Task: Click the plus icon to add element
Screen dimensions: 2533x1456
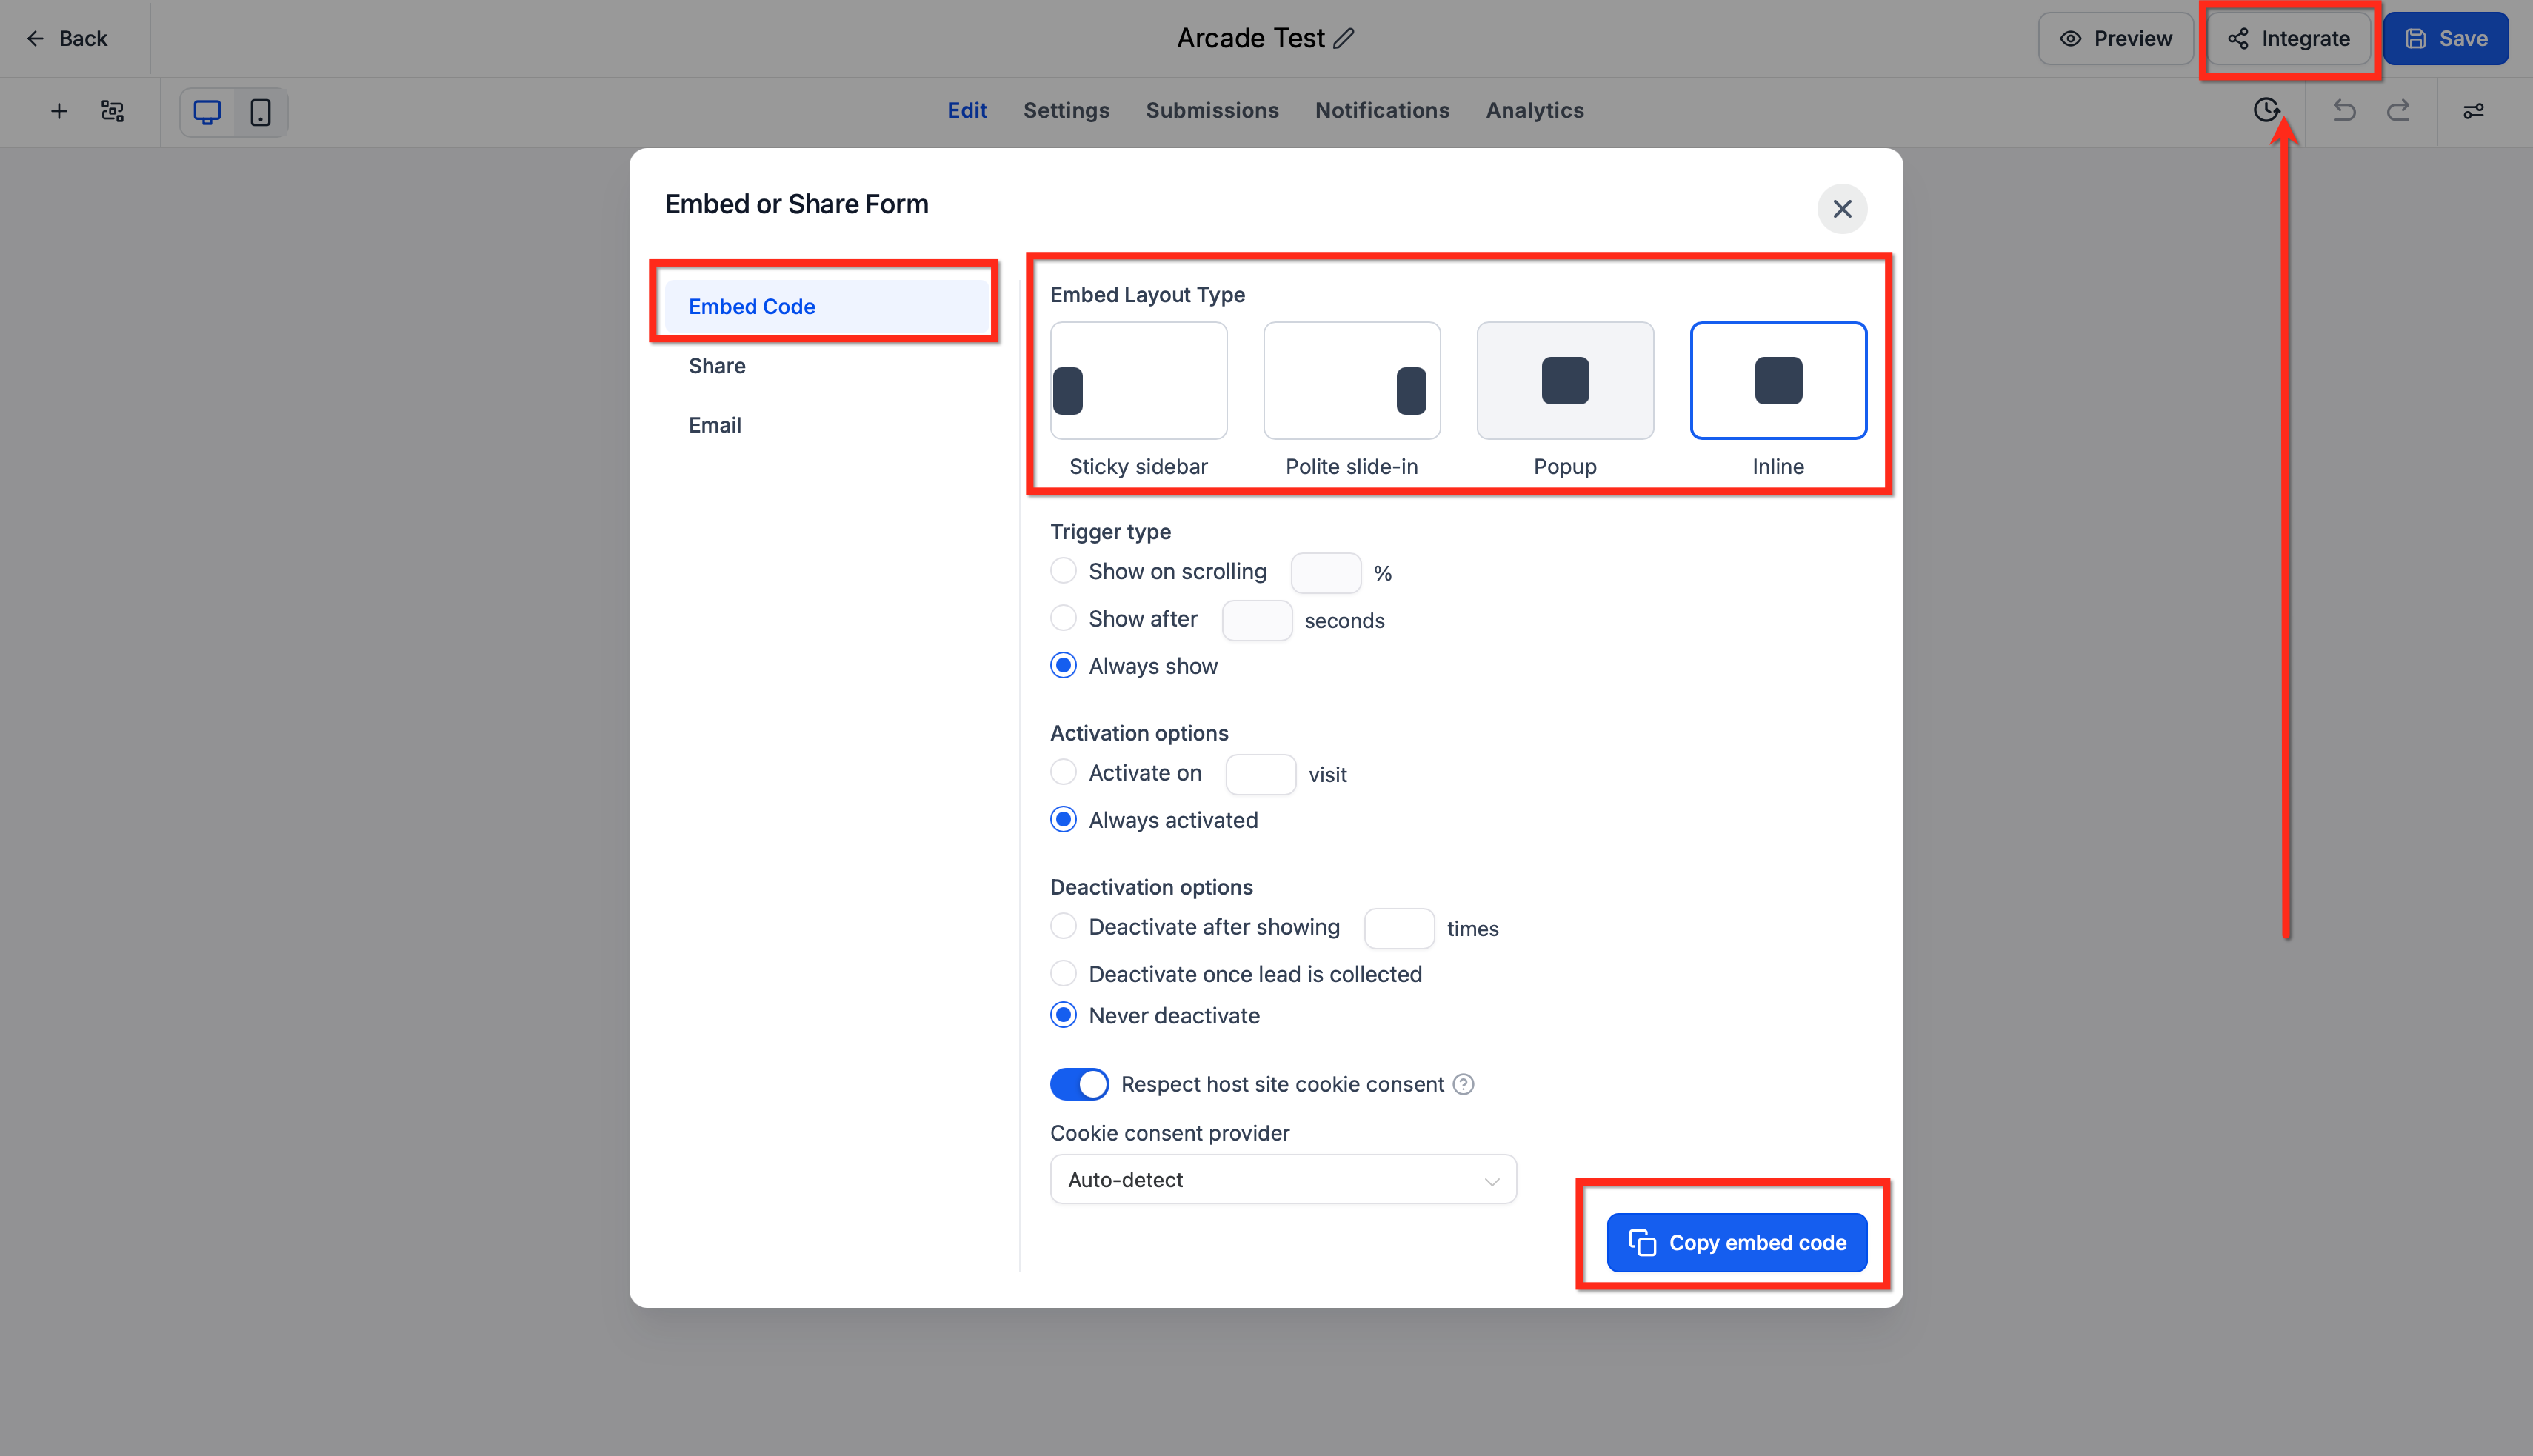Action: tap(59, 111)
